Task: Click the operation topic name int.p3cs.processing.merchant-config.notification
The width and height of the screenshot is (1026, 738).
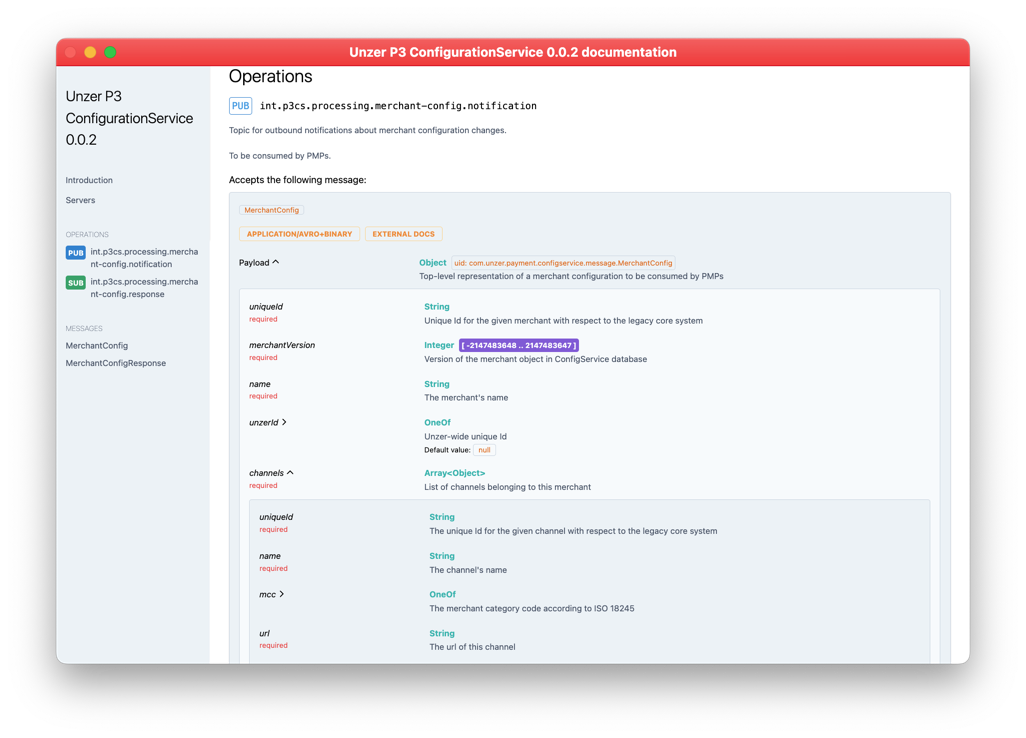Action: click(398, 105)
